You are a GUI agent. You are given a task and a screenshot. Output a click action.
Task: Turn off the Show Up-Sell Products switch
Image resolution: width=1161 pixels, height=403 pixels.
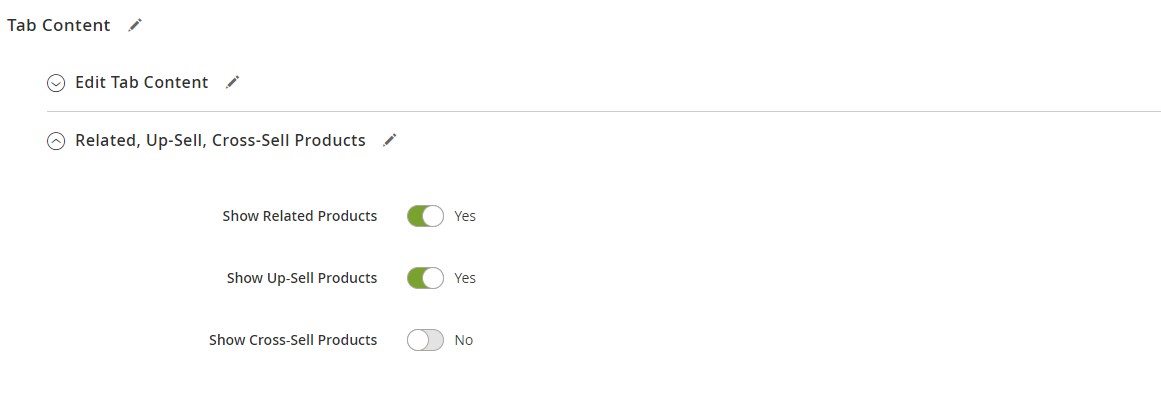(425, 278)
